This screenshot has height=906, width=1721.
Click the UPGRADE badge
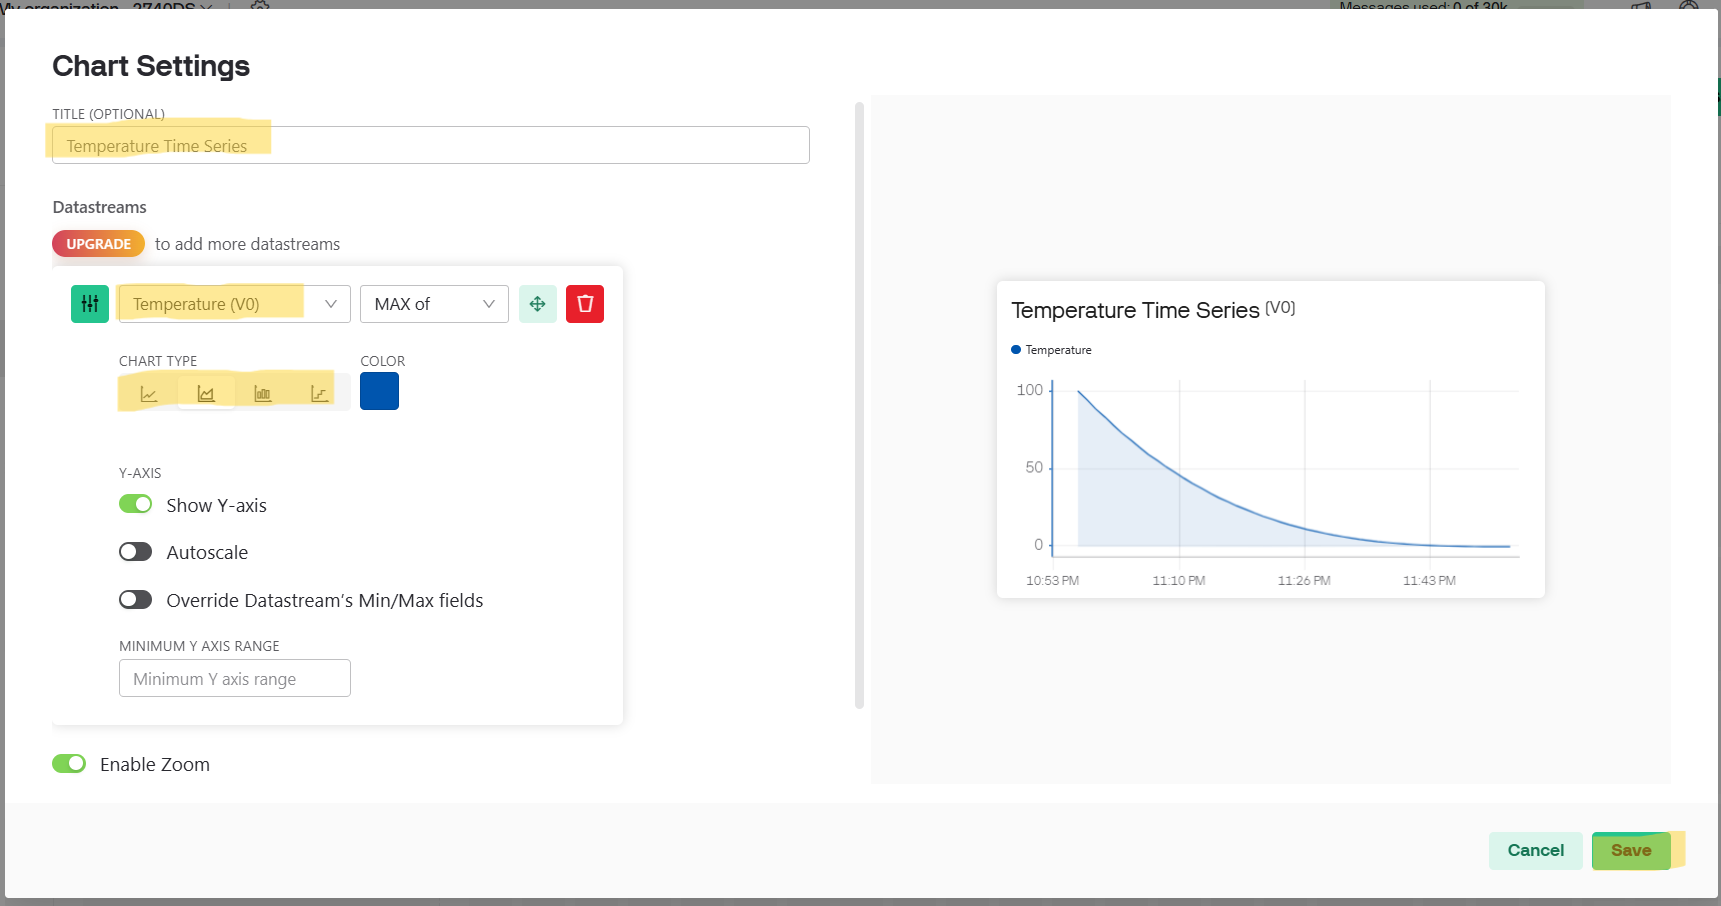tap(98, 244)
